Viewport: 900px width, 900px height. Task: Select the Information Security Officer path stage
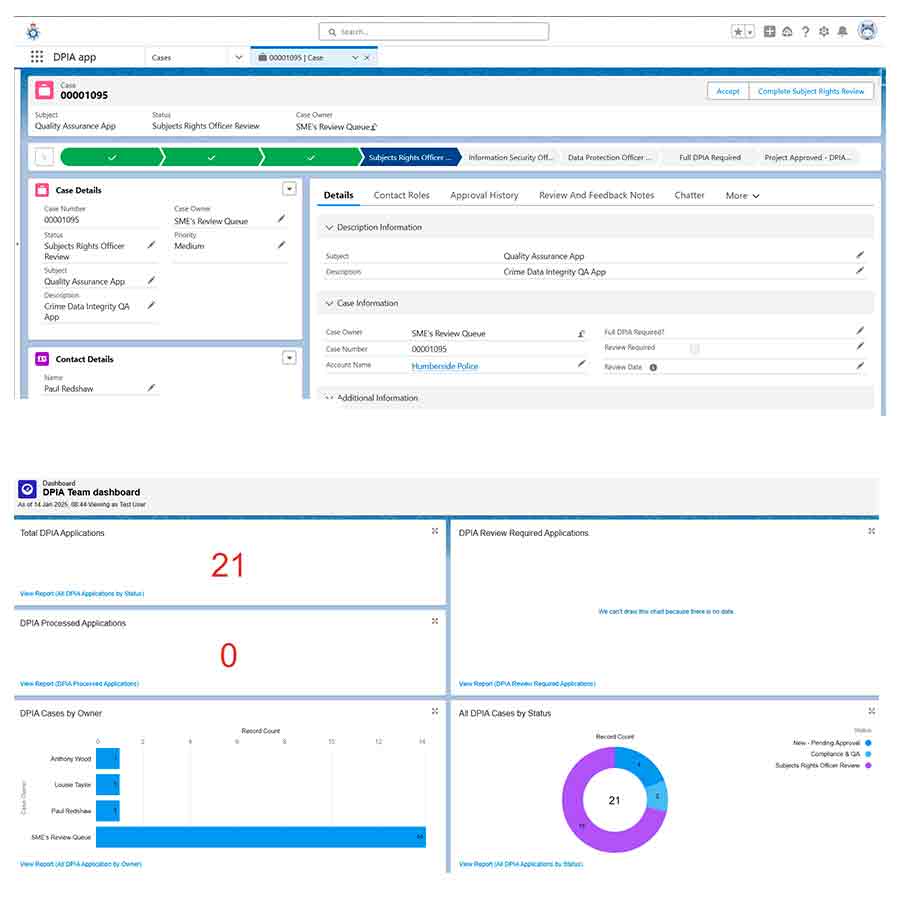509,157
